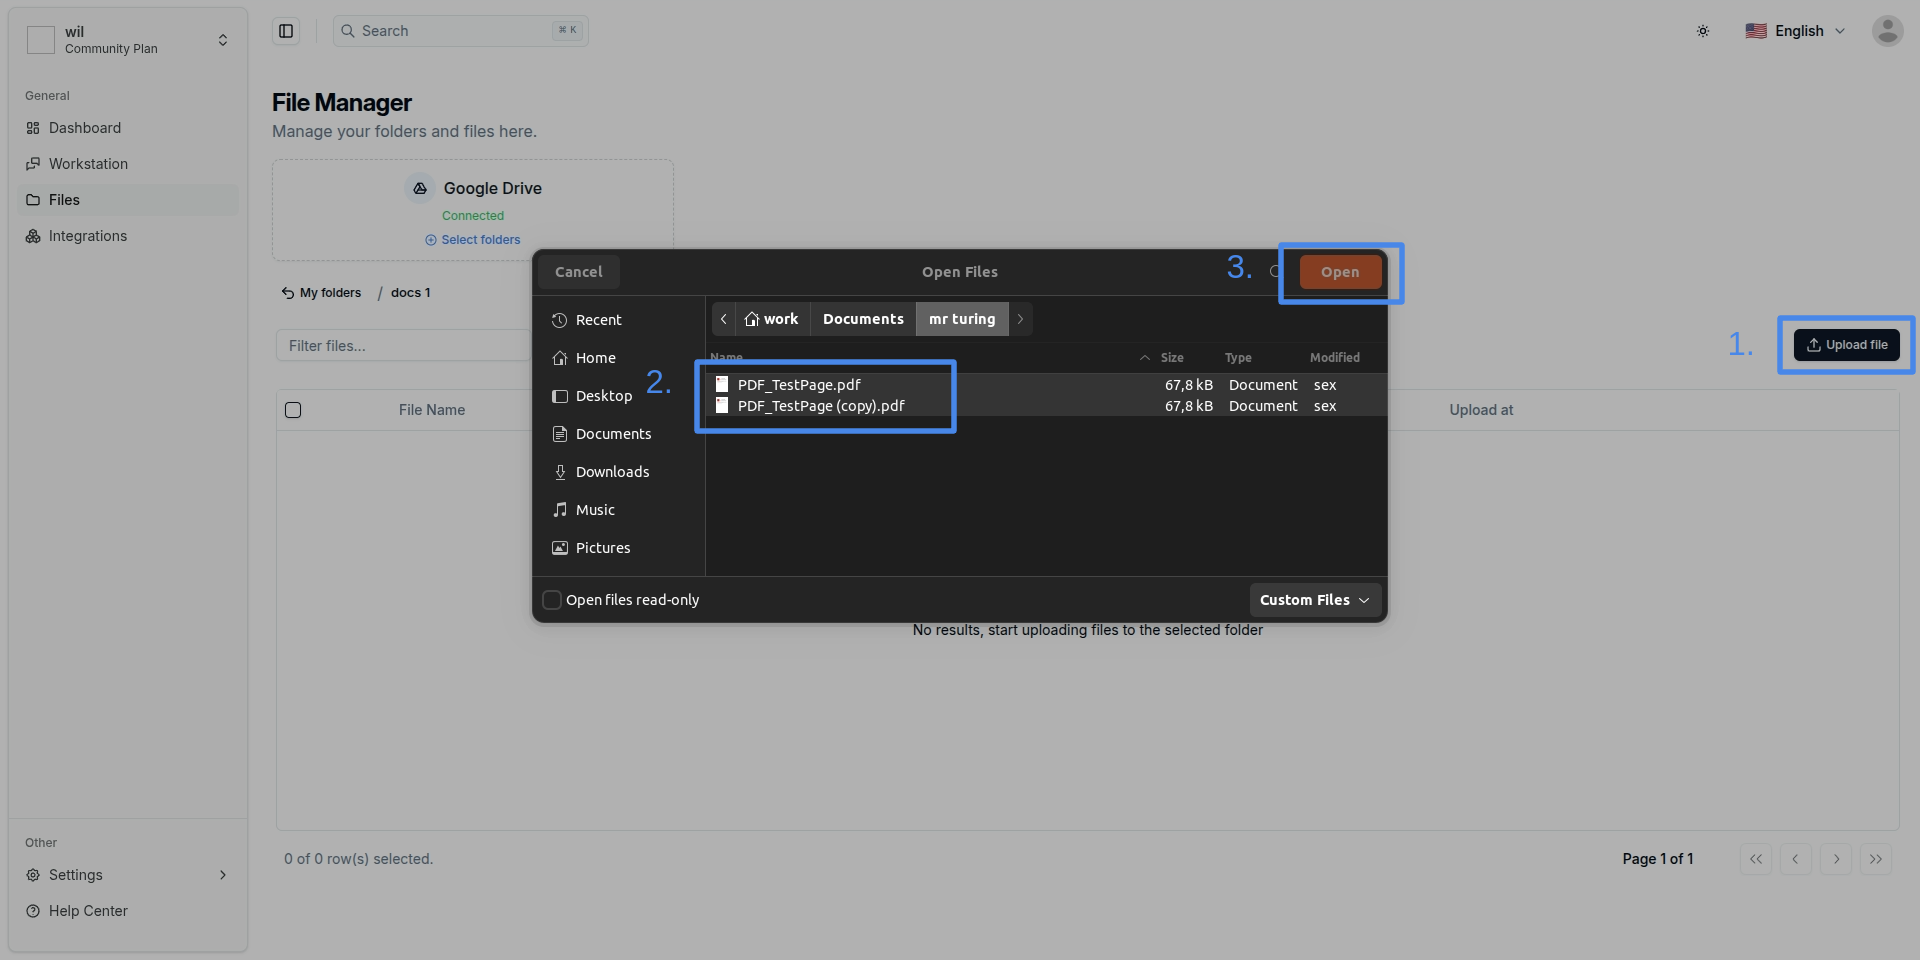The image size is (1920, 960).
Task: Navigate to Documents in the dialog breadcrumb
Action: (862, 318)
